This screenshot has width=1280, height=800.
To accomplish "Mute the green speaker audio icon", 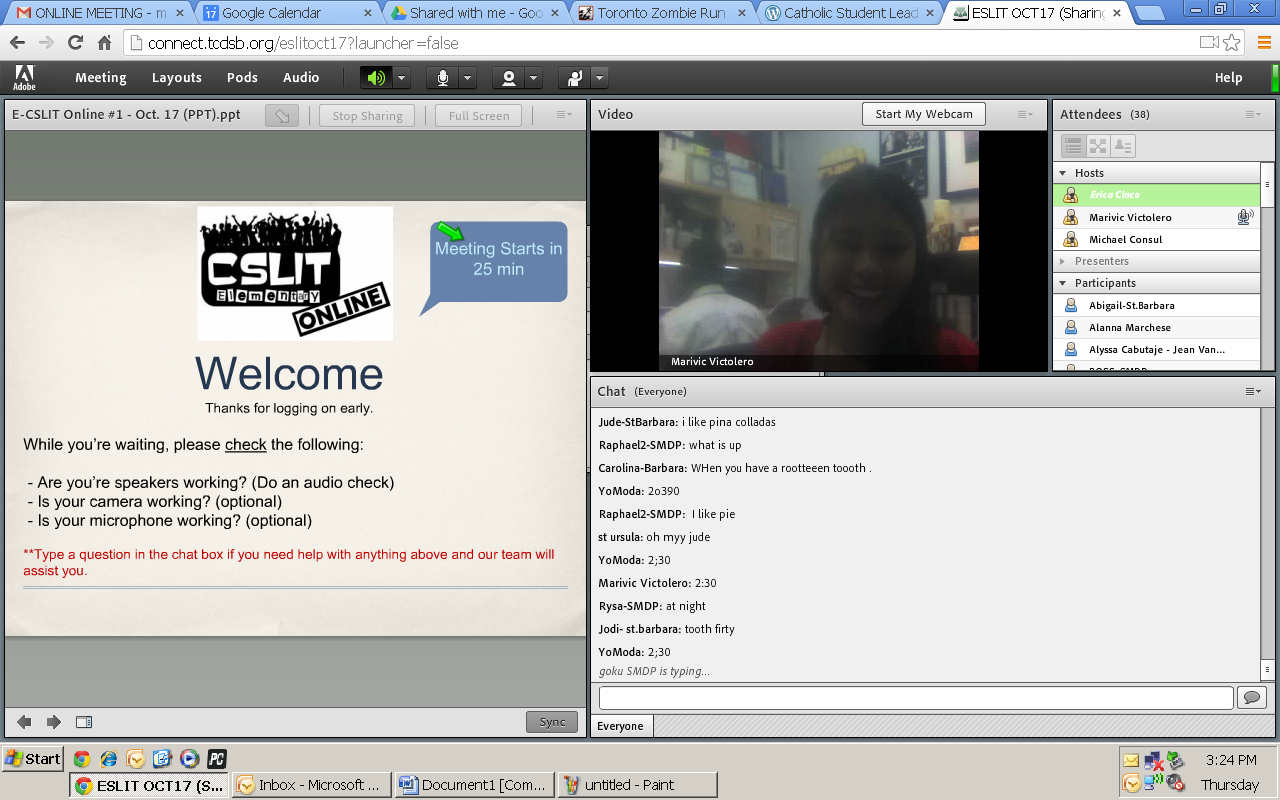I will click(376, 78).
